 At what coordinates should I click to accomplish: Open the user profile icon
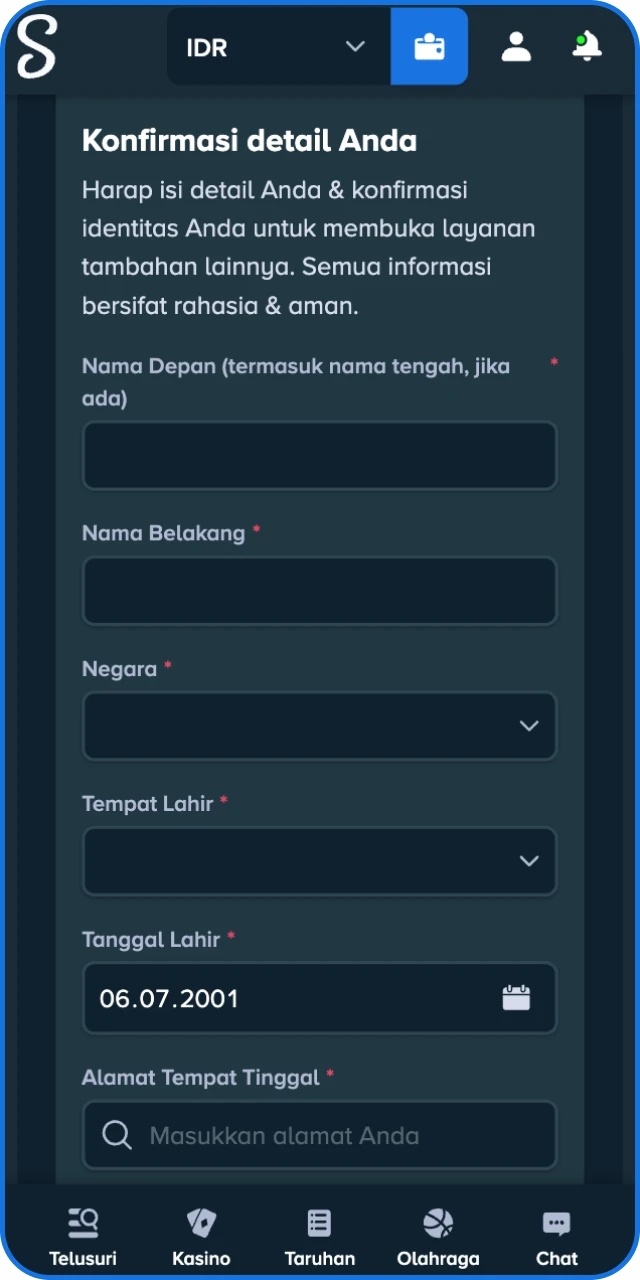[x=516, y=46]
